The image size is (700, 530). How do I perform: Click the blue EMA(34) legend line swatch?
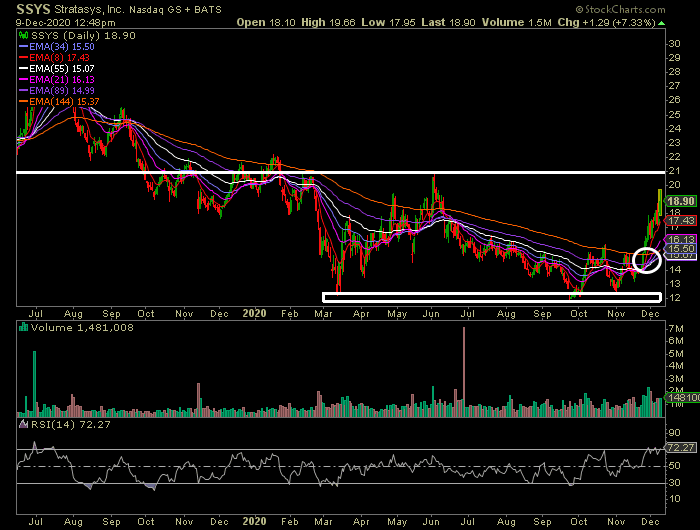tap(23, 46)
